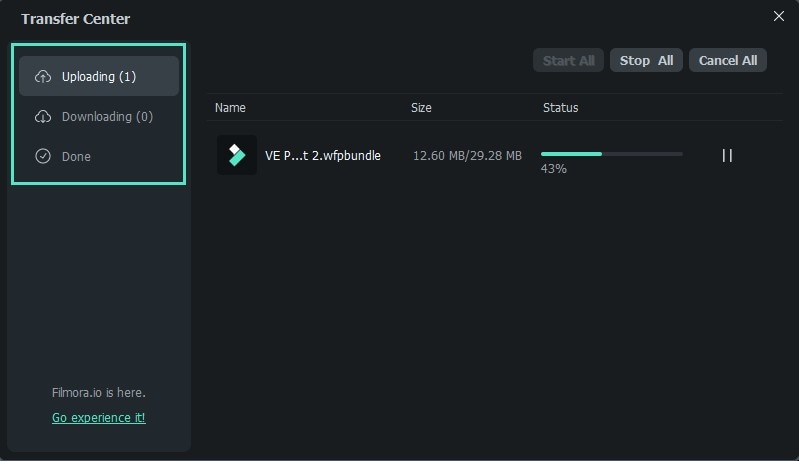Open the Done tab label
This screenshot has width=799, height=461.
tap(76, 156)
